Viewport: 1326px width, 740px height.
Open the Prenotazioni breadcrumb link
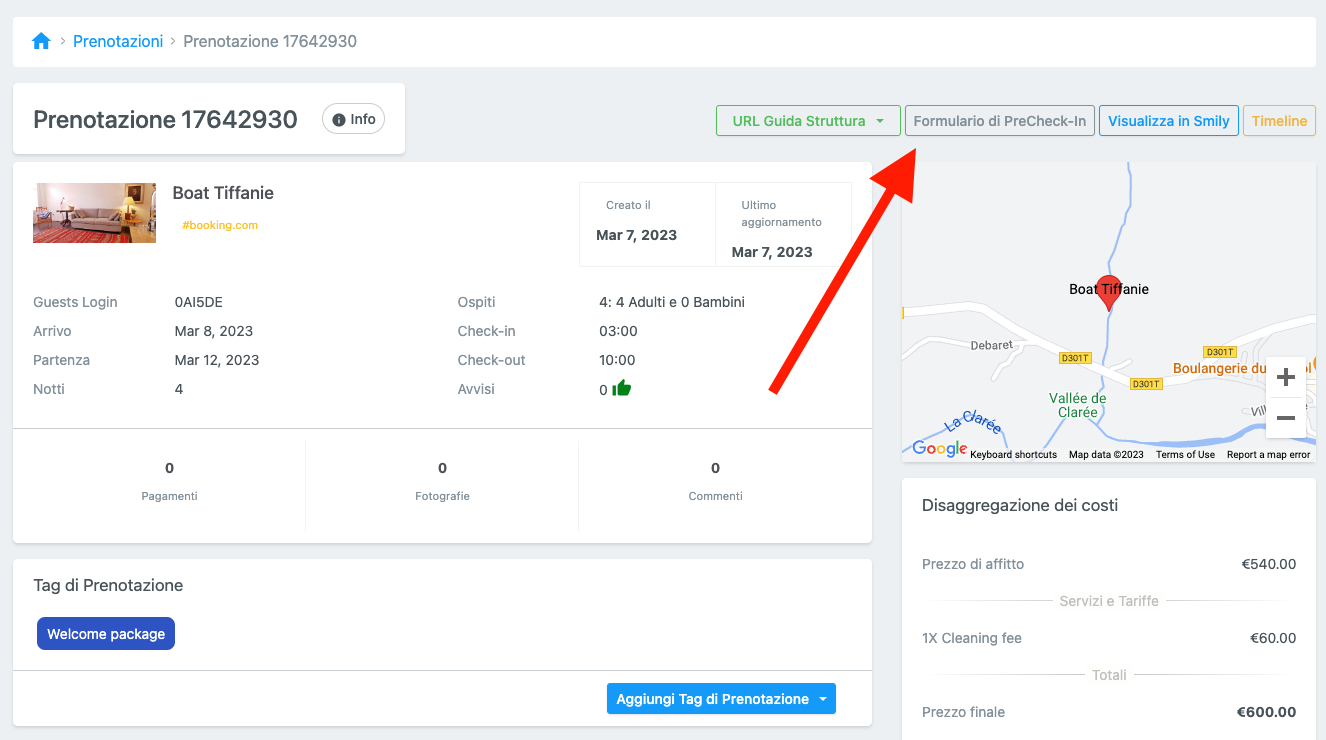(118, 41)
